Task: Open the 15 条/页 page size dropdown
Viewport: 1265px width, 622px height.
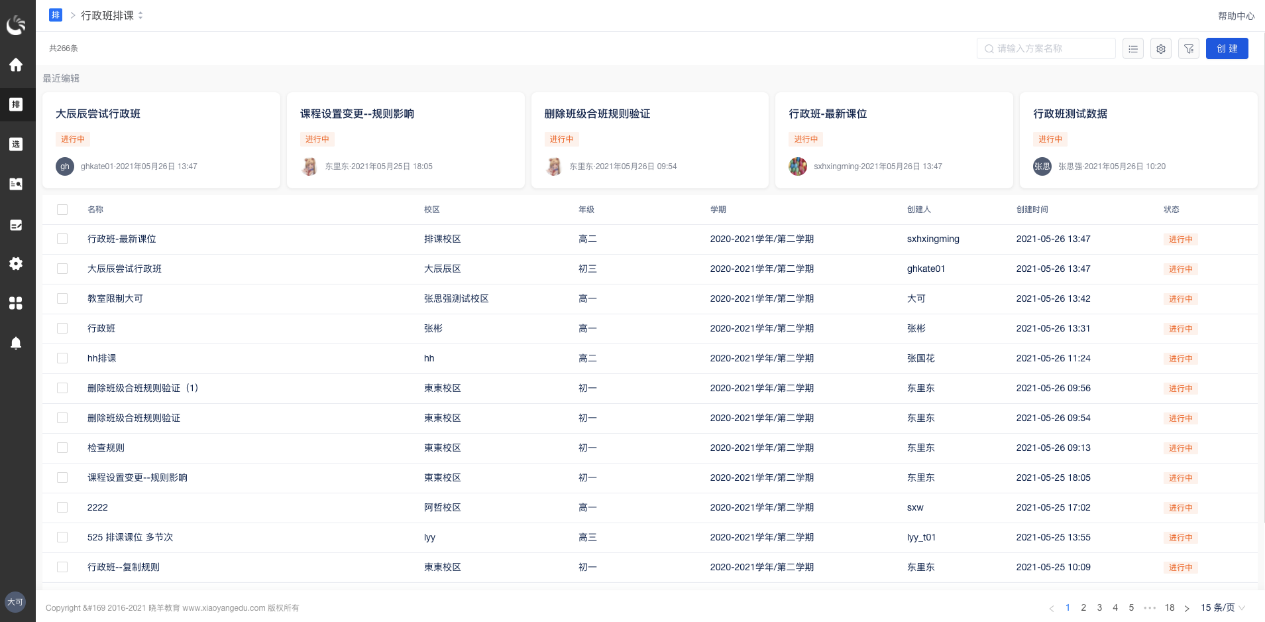Action: click(1220, 607)
